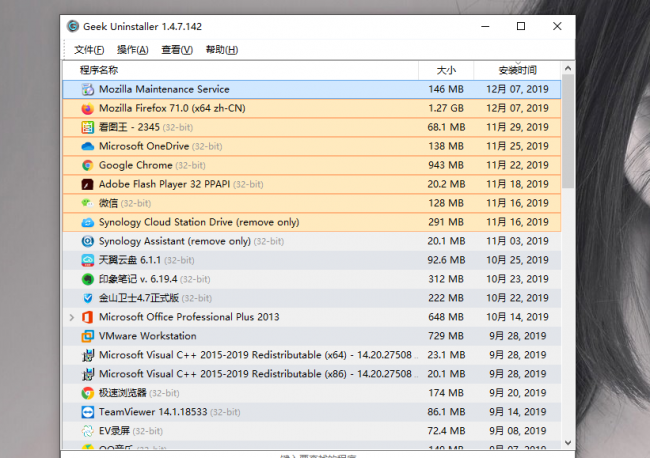The image size is (650, 458).
Task: Click the 9月 20, 2019 install date
Action: point(517,393)
